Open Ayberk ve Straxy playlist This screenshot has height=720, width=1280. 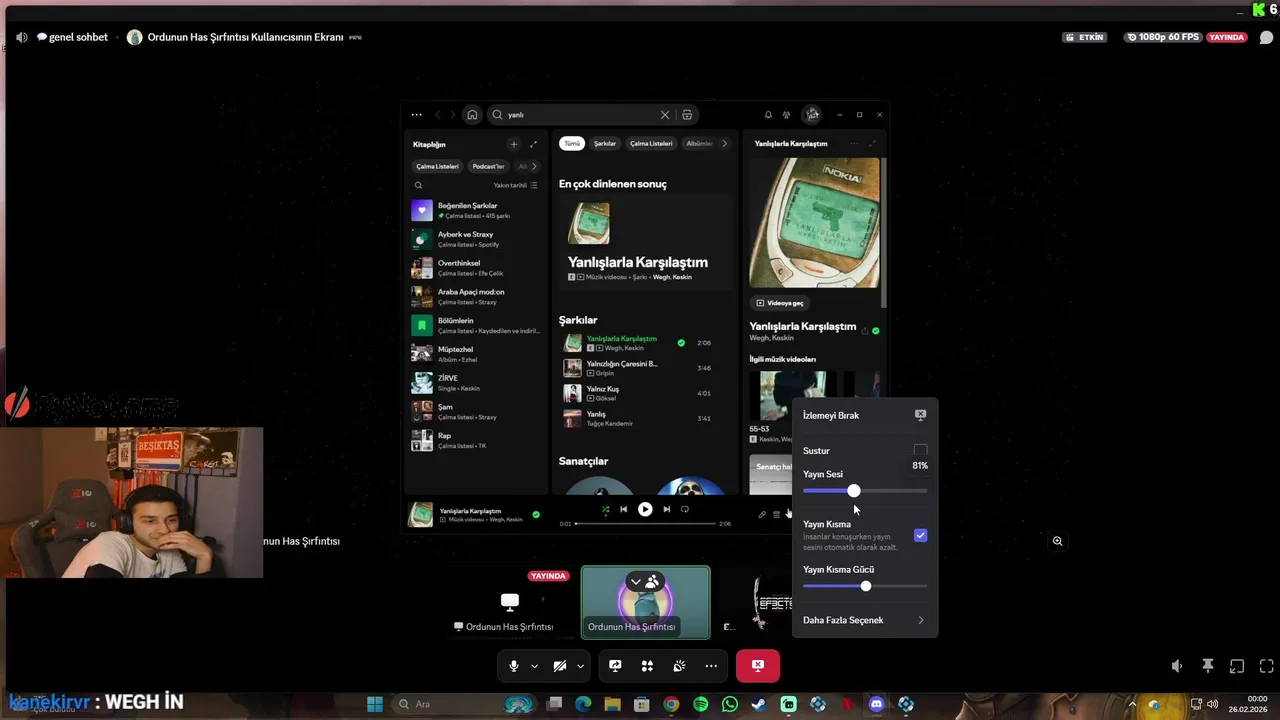tap(476, 239)
